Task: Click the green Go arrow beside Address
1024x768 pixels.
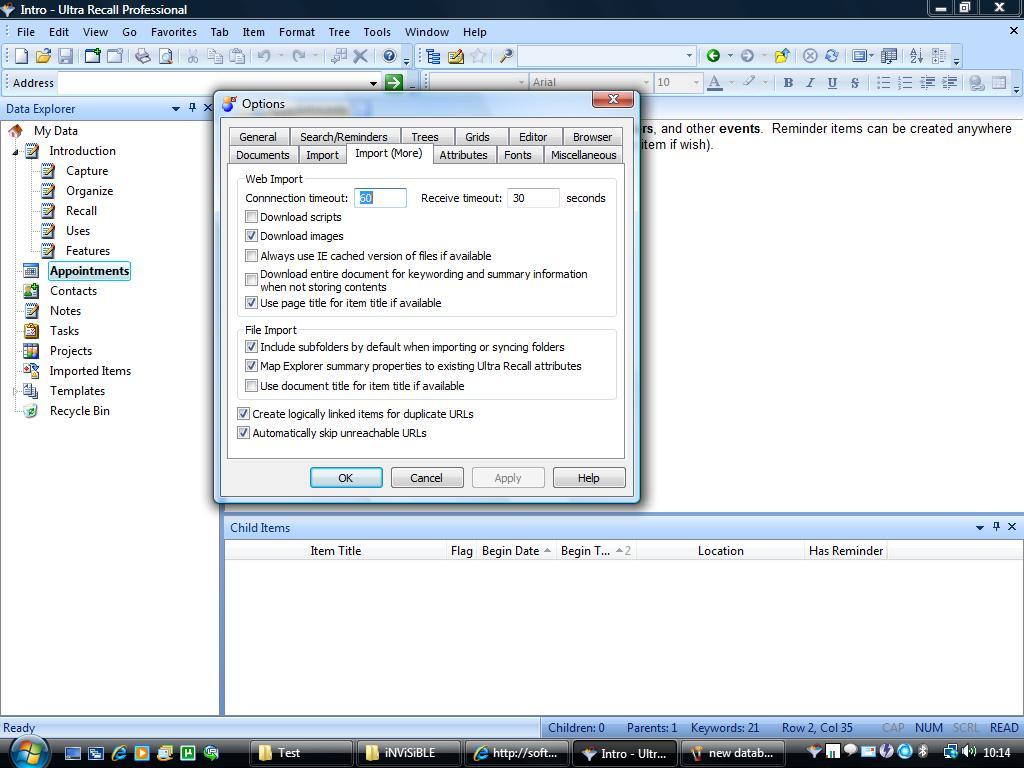Action: pos(394,82)
